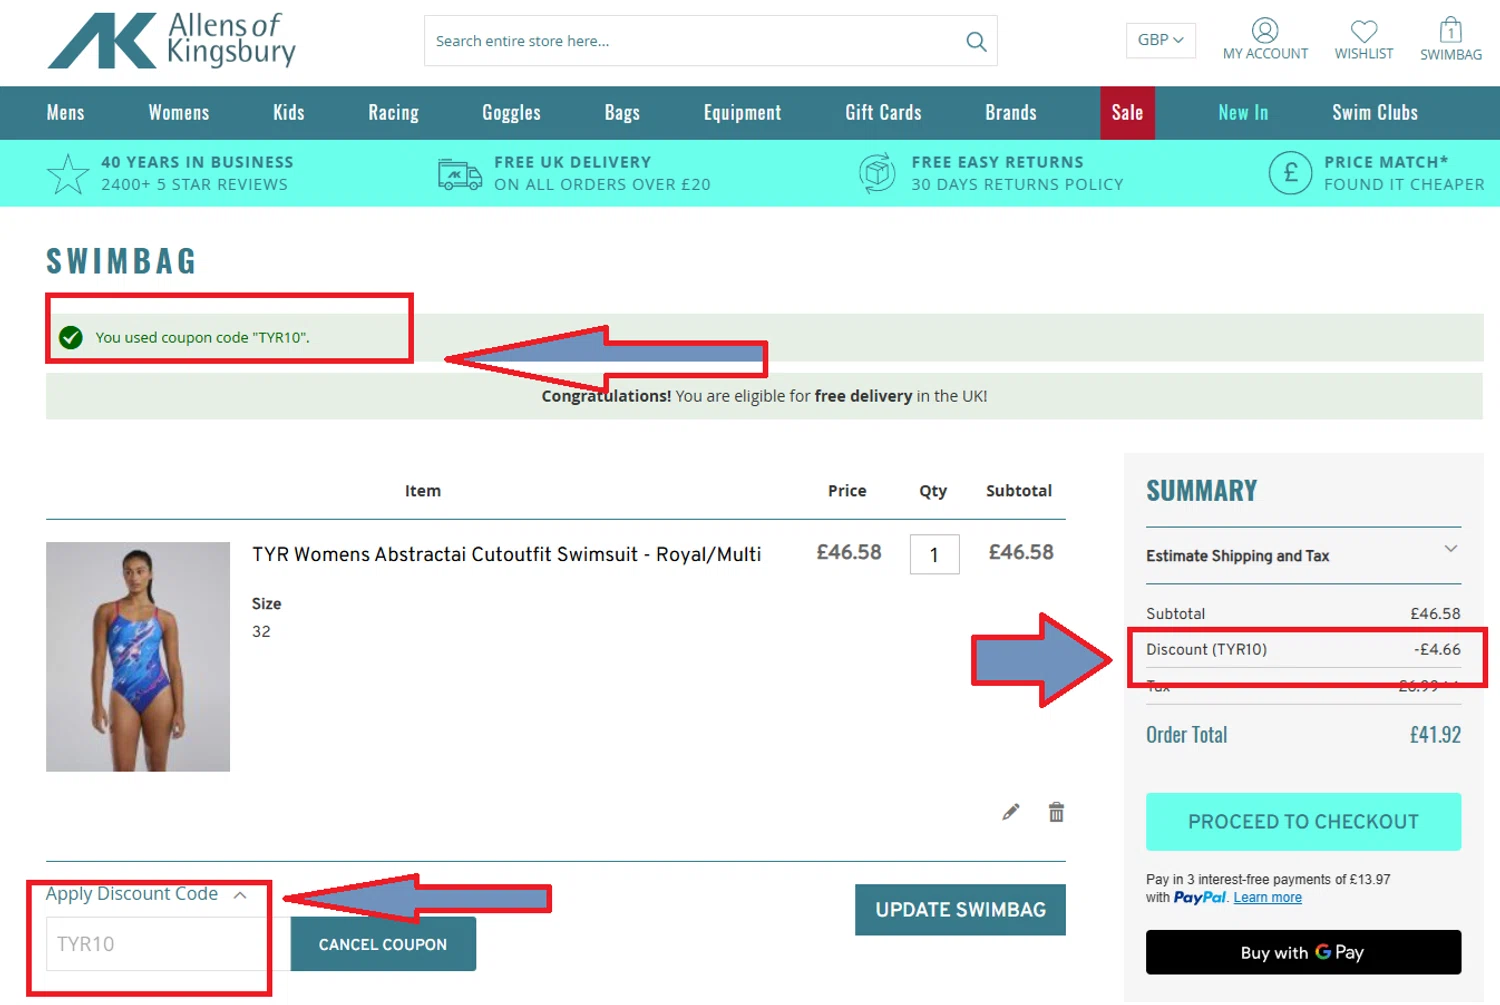Viewport: 1500px width, 1005px height.
Task: Click the Free Easy Returns banner text
Action: 1017,173
